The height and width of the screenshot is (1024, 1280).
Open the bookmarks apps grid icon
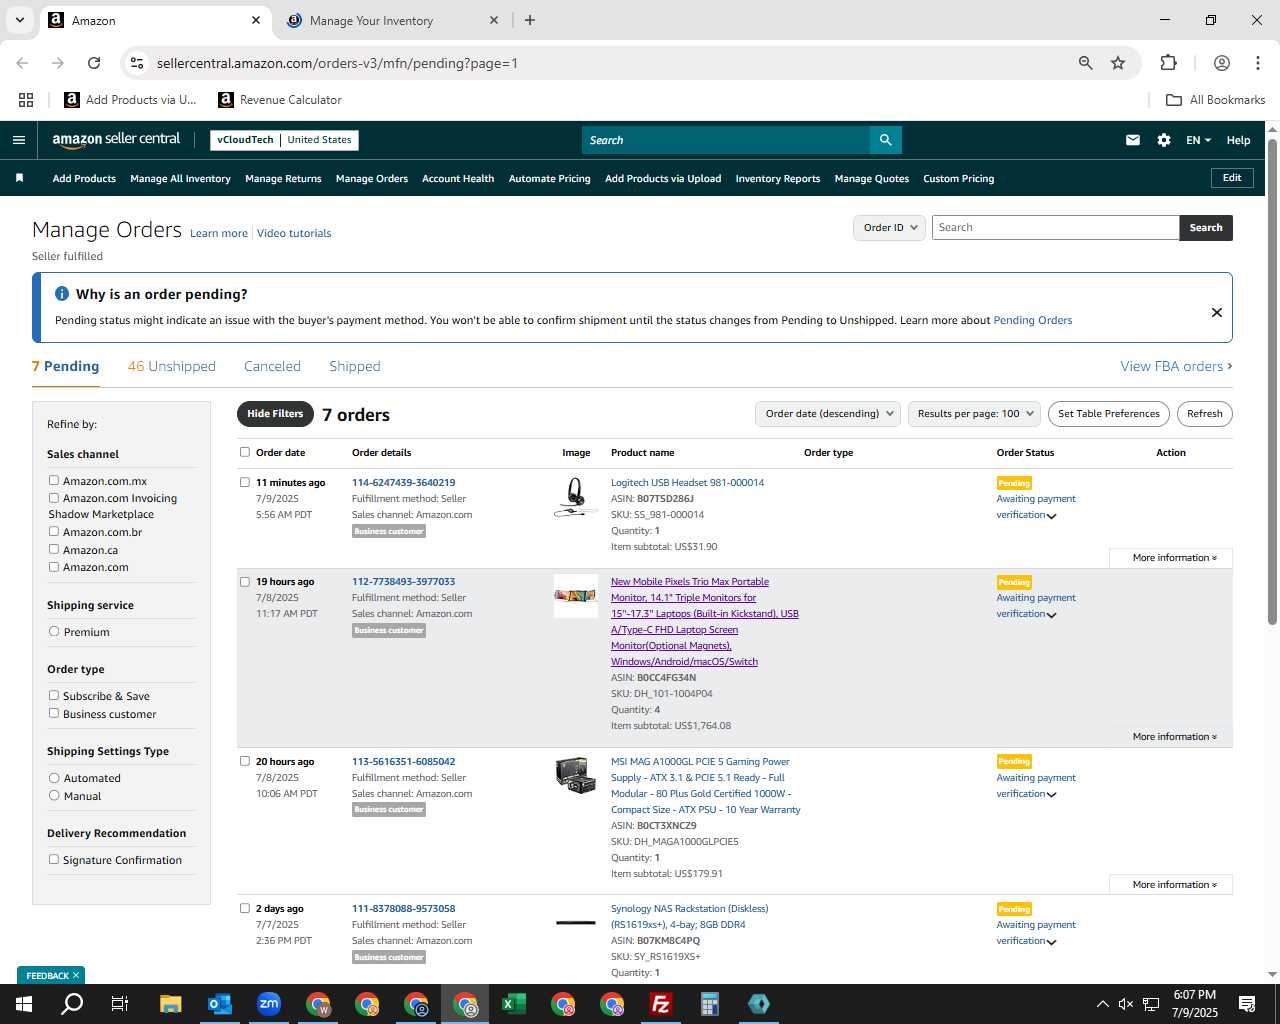pos(26,100)
